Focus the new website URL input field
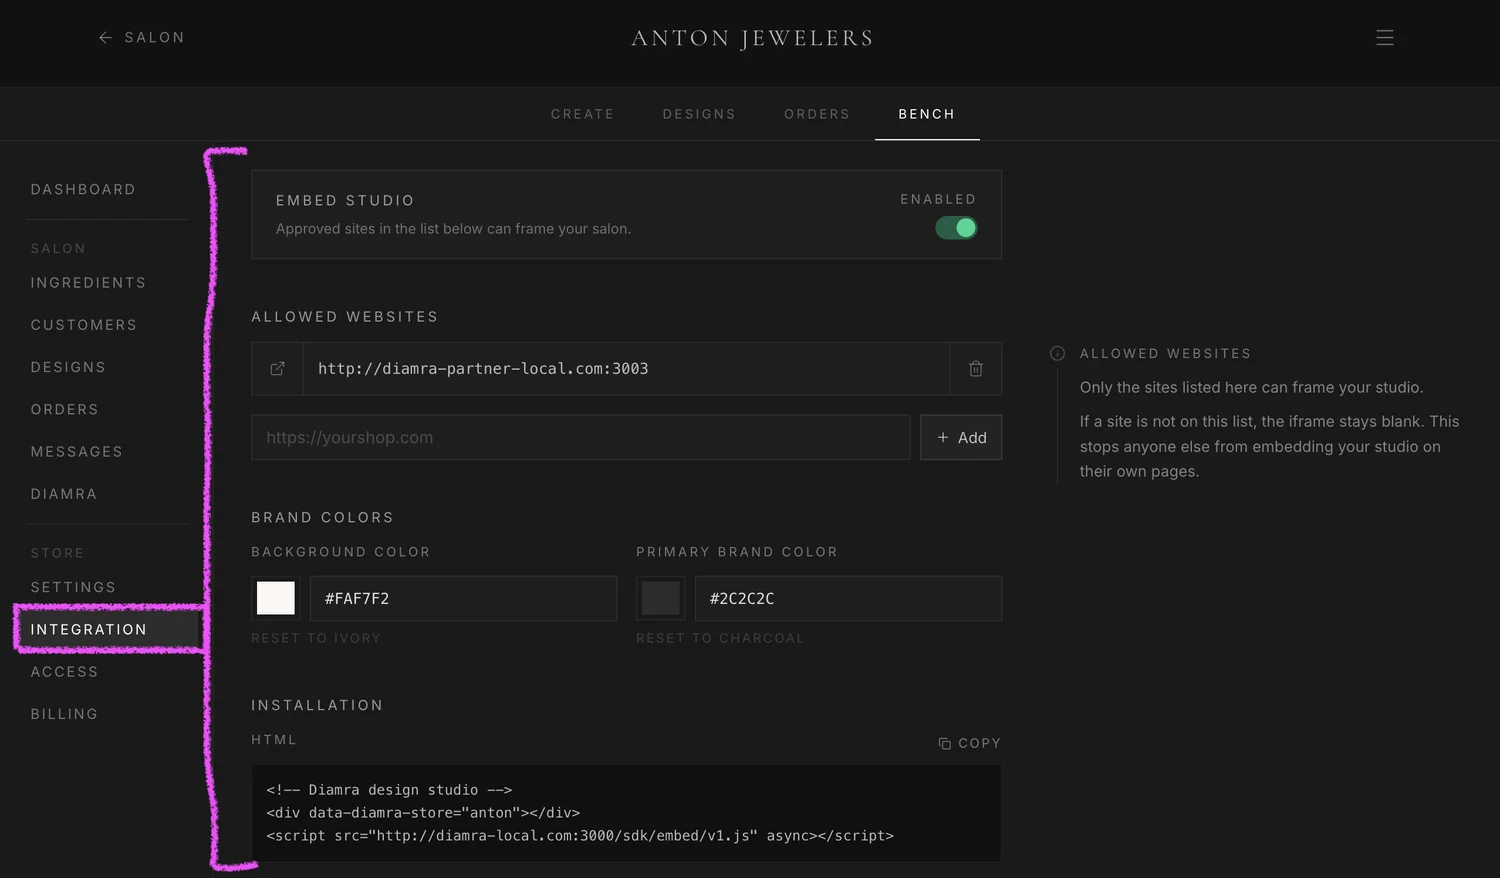This screenshot has width=1500, height=878. click(x=581, y=438)
